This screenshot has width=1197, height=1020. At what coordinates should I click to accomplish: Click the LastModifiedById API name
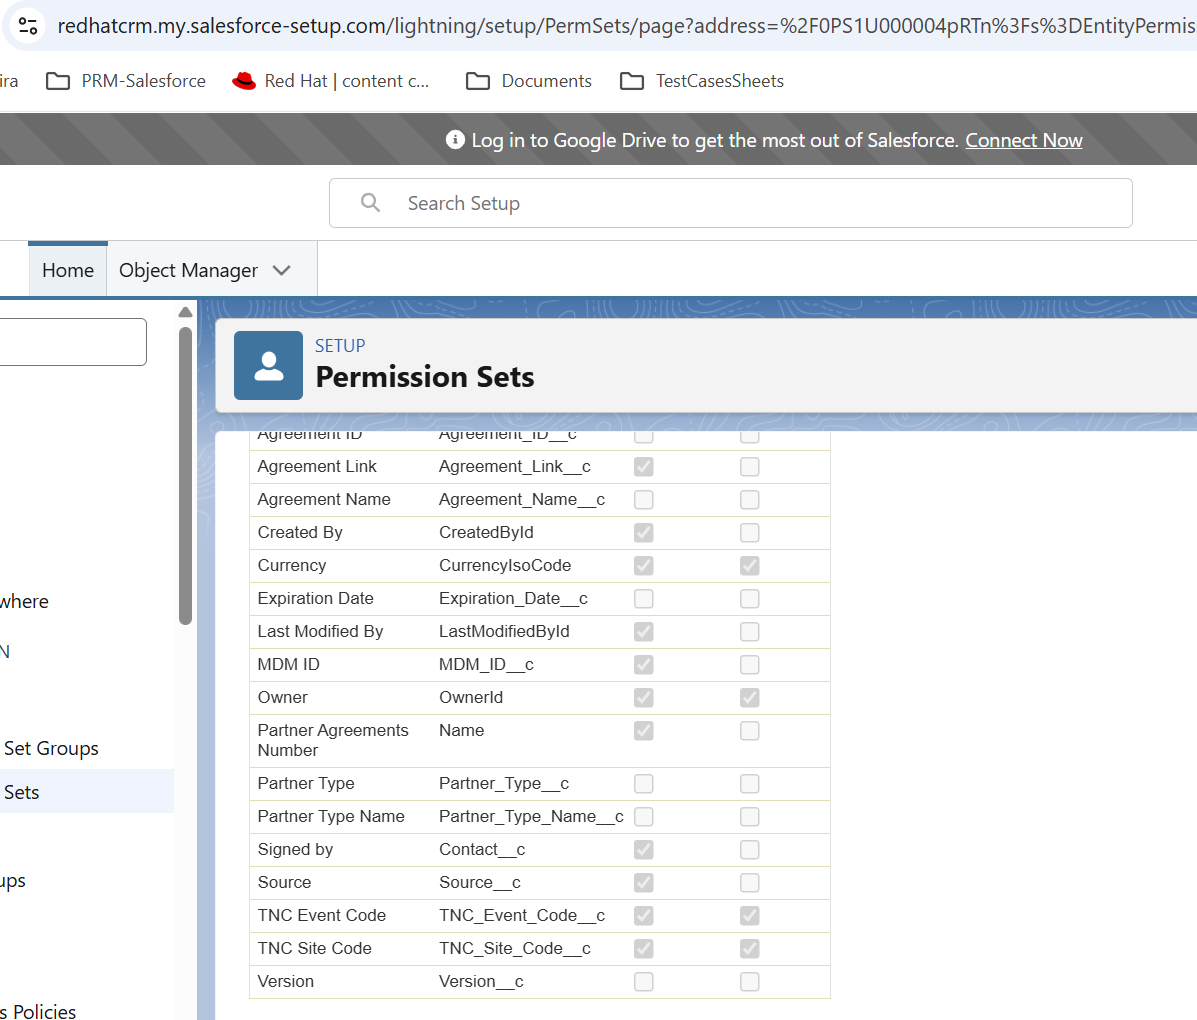[504, 631]
